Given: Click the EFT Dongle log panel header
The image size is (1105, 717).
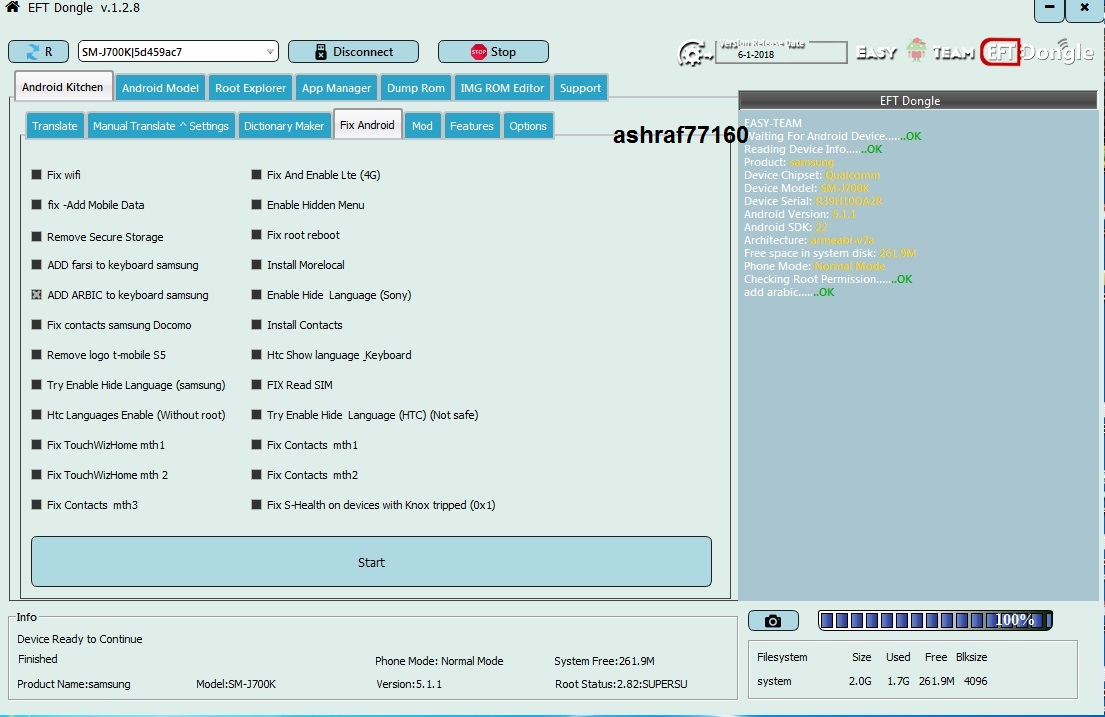Looking at the screenshot, I should 917,100.
